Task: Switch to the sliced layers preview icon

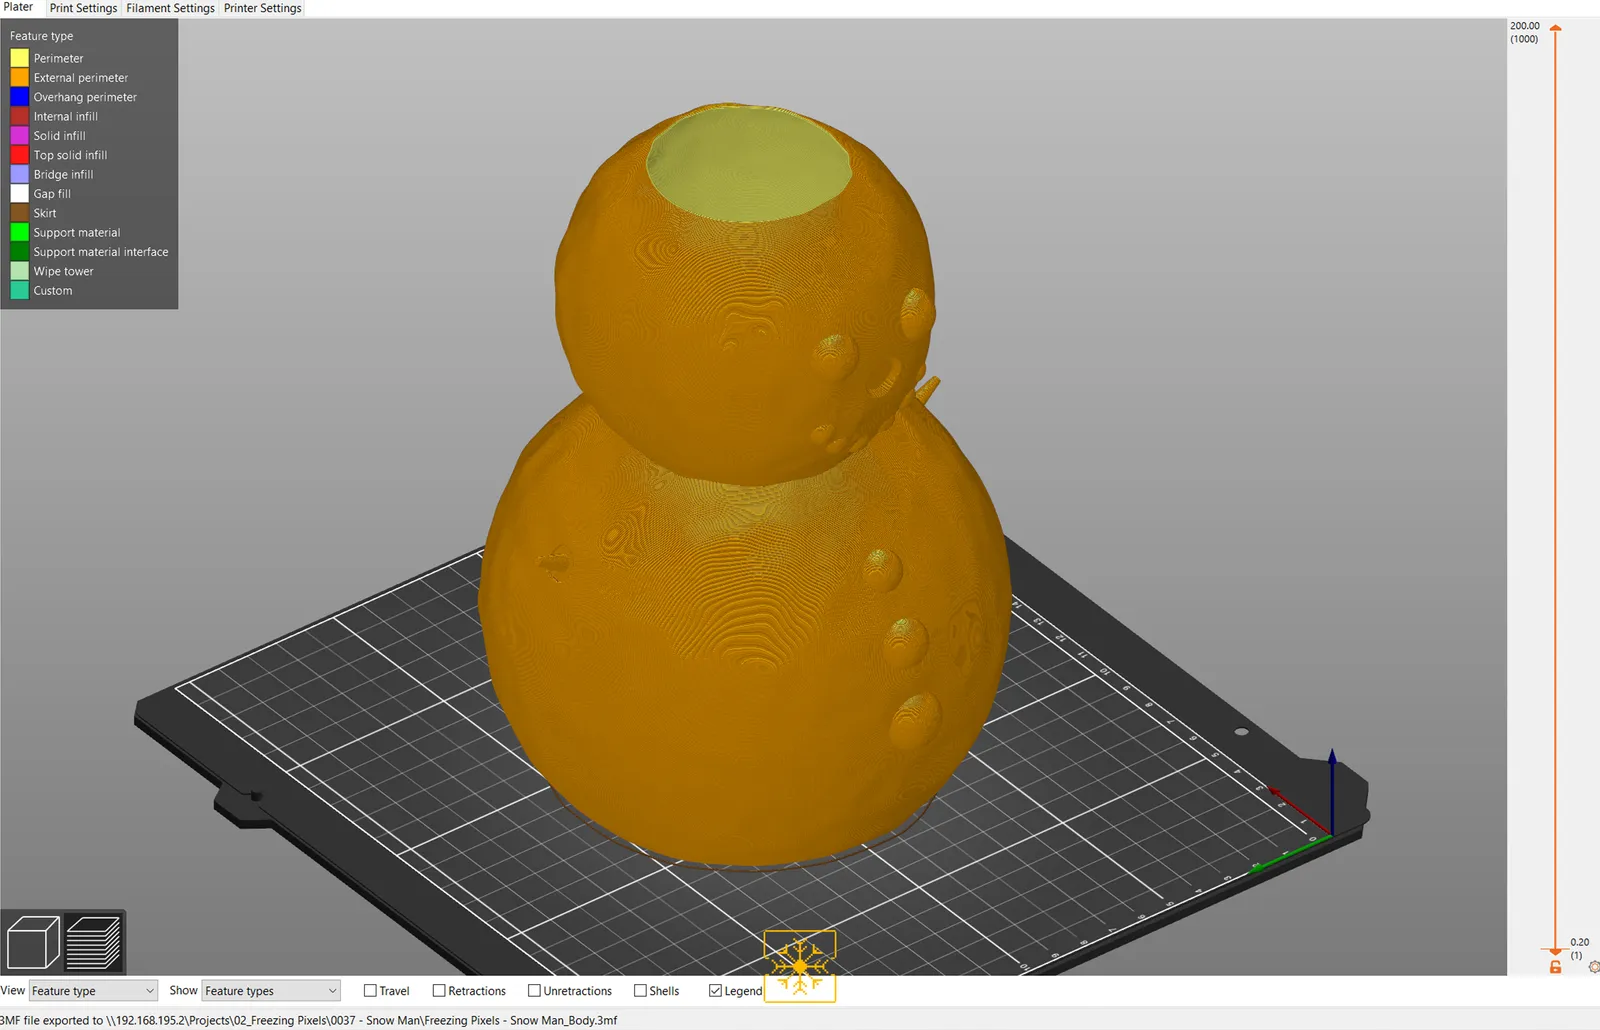Action: tap(93, 942)
